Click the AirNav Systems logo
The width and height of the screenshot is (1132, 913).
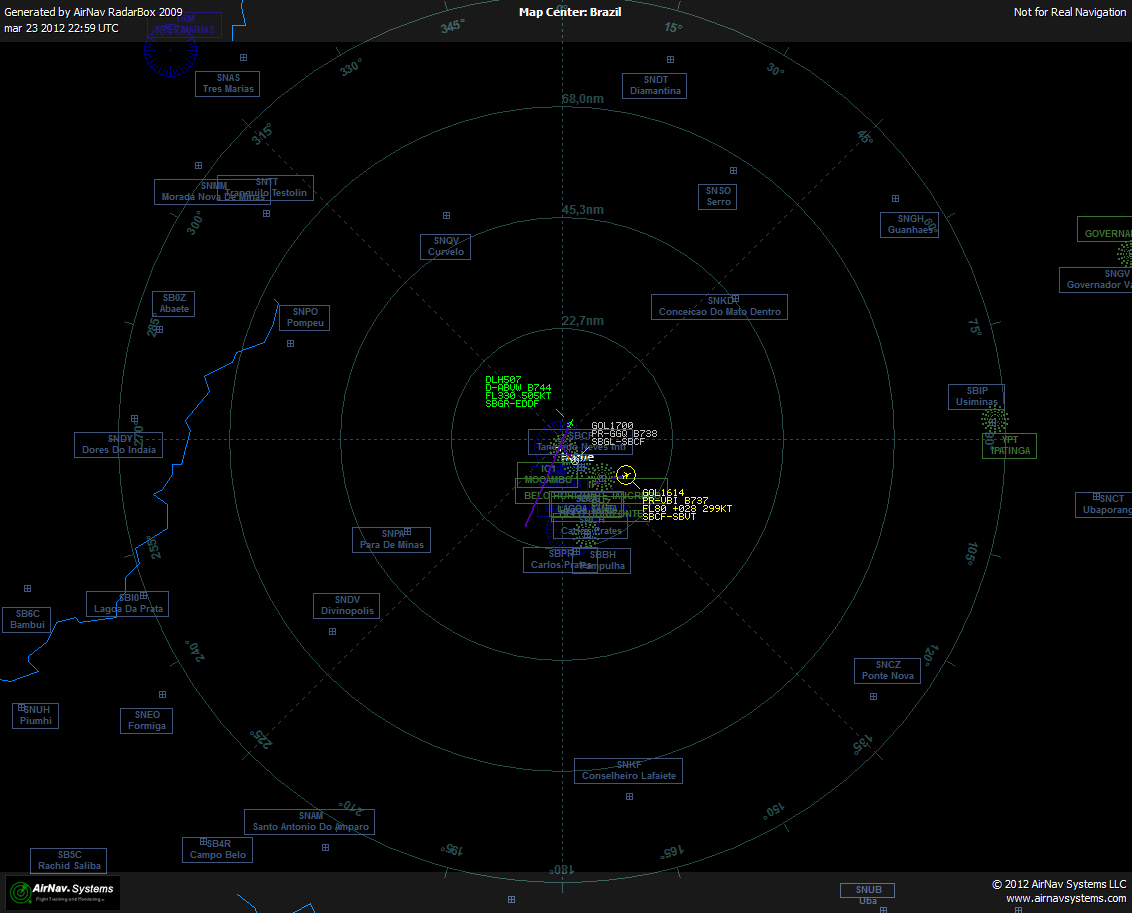[60, 892]
